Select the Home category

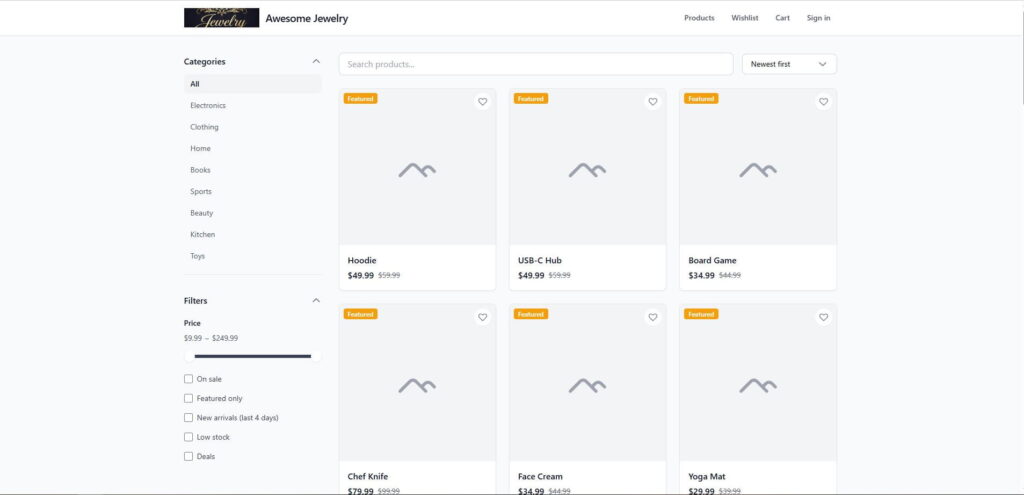(x=253, y=148)
